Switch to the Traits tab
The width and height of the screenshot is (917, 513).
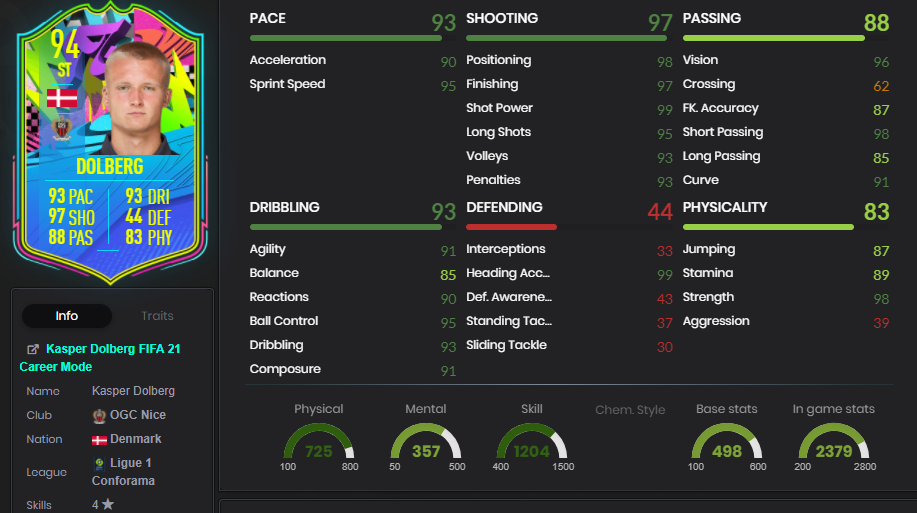157,316
